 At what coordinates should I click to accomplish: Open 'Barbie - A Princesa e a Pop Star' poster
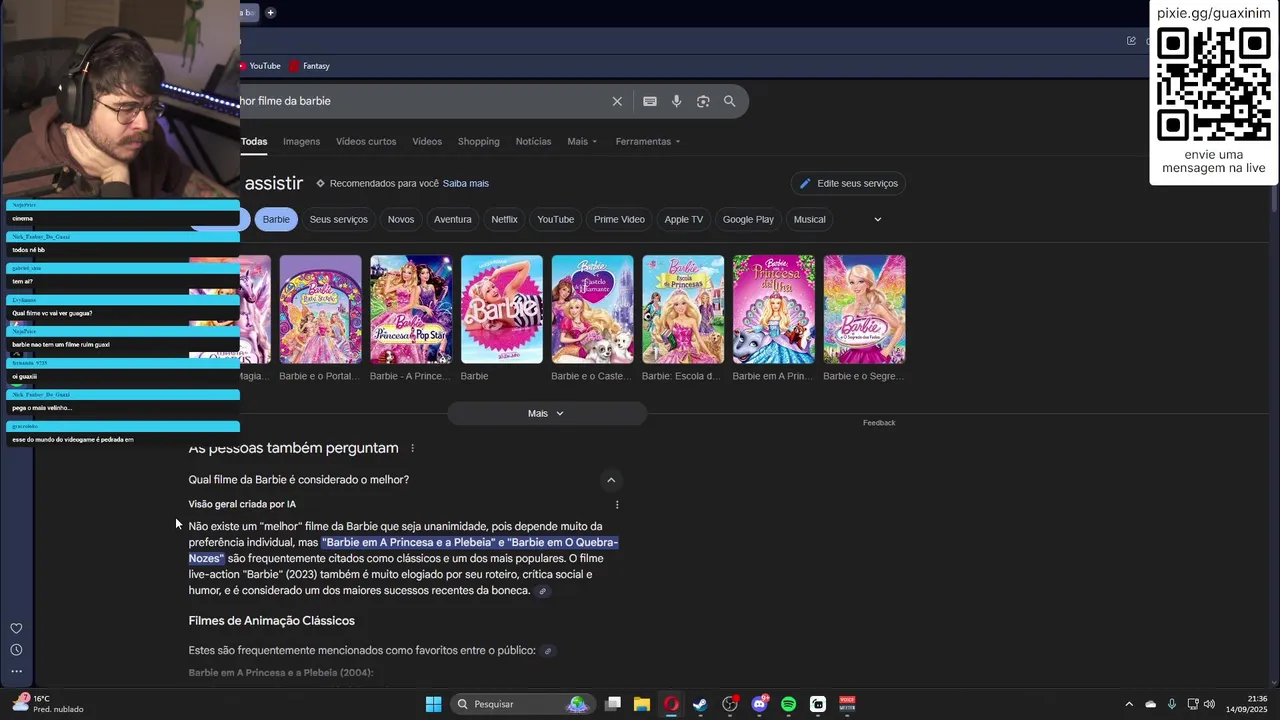click(411, 310)
